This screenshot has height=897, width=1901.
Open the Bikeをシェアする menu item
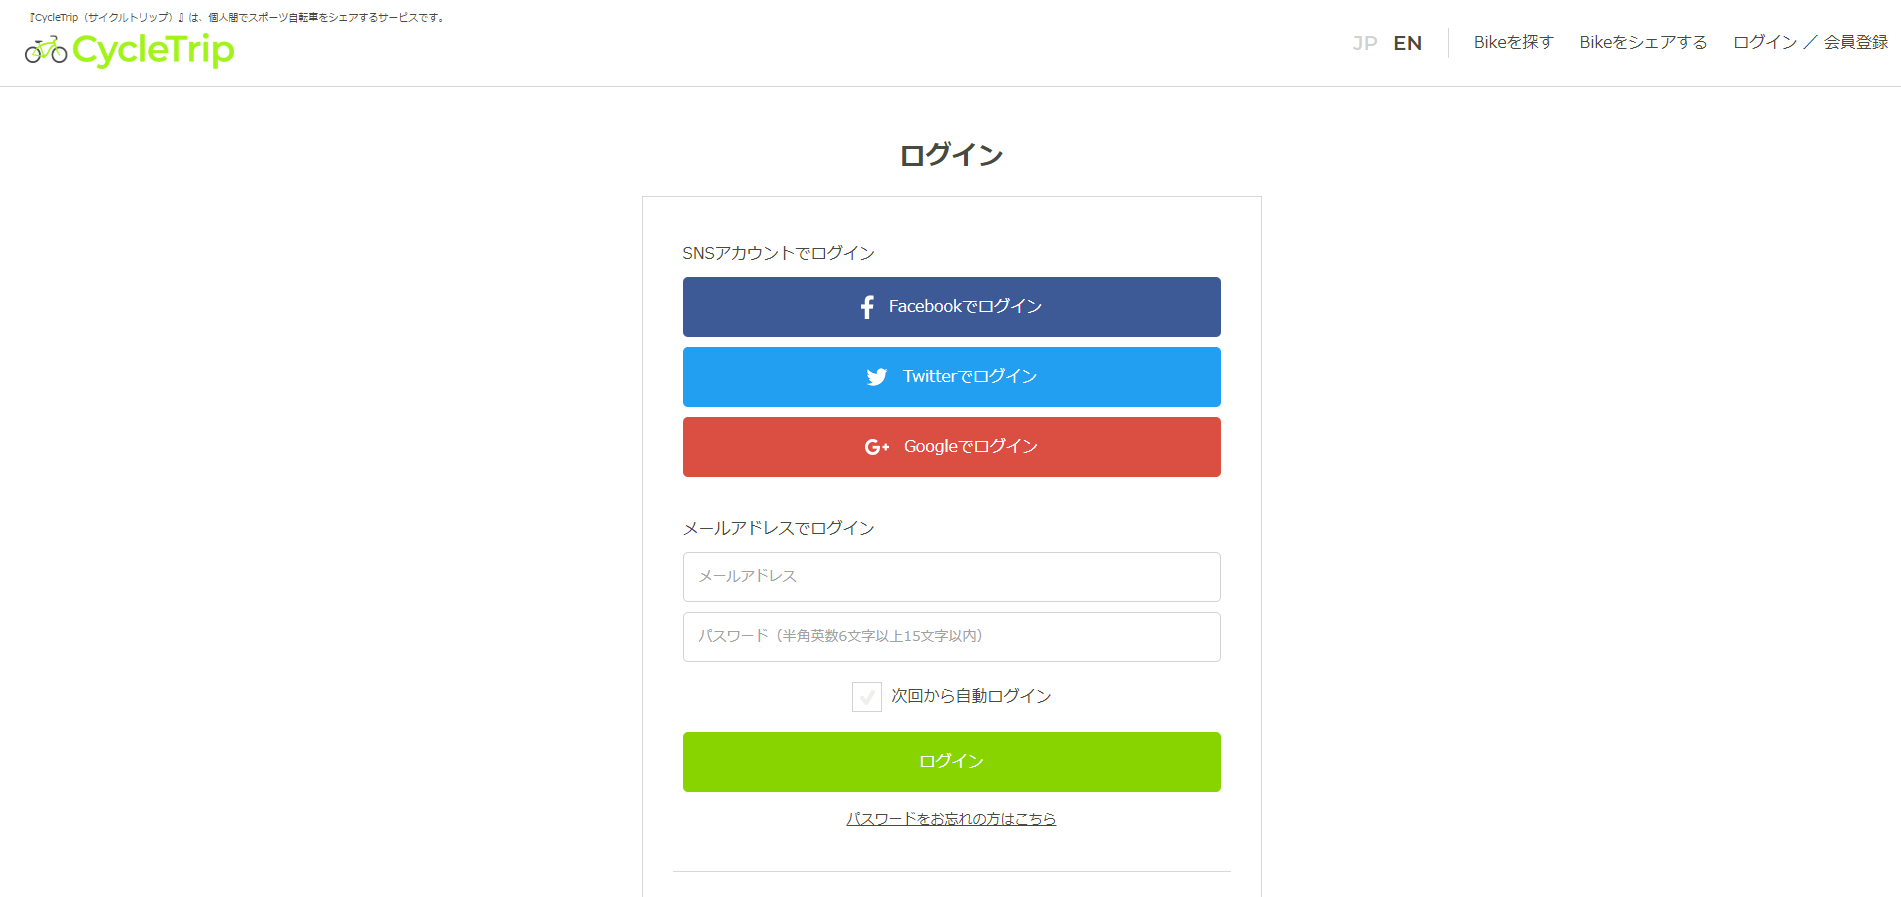pos(1643,42)
